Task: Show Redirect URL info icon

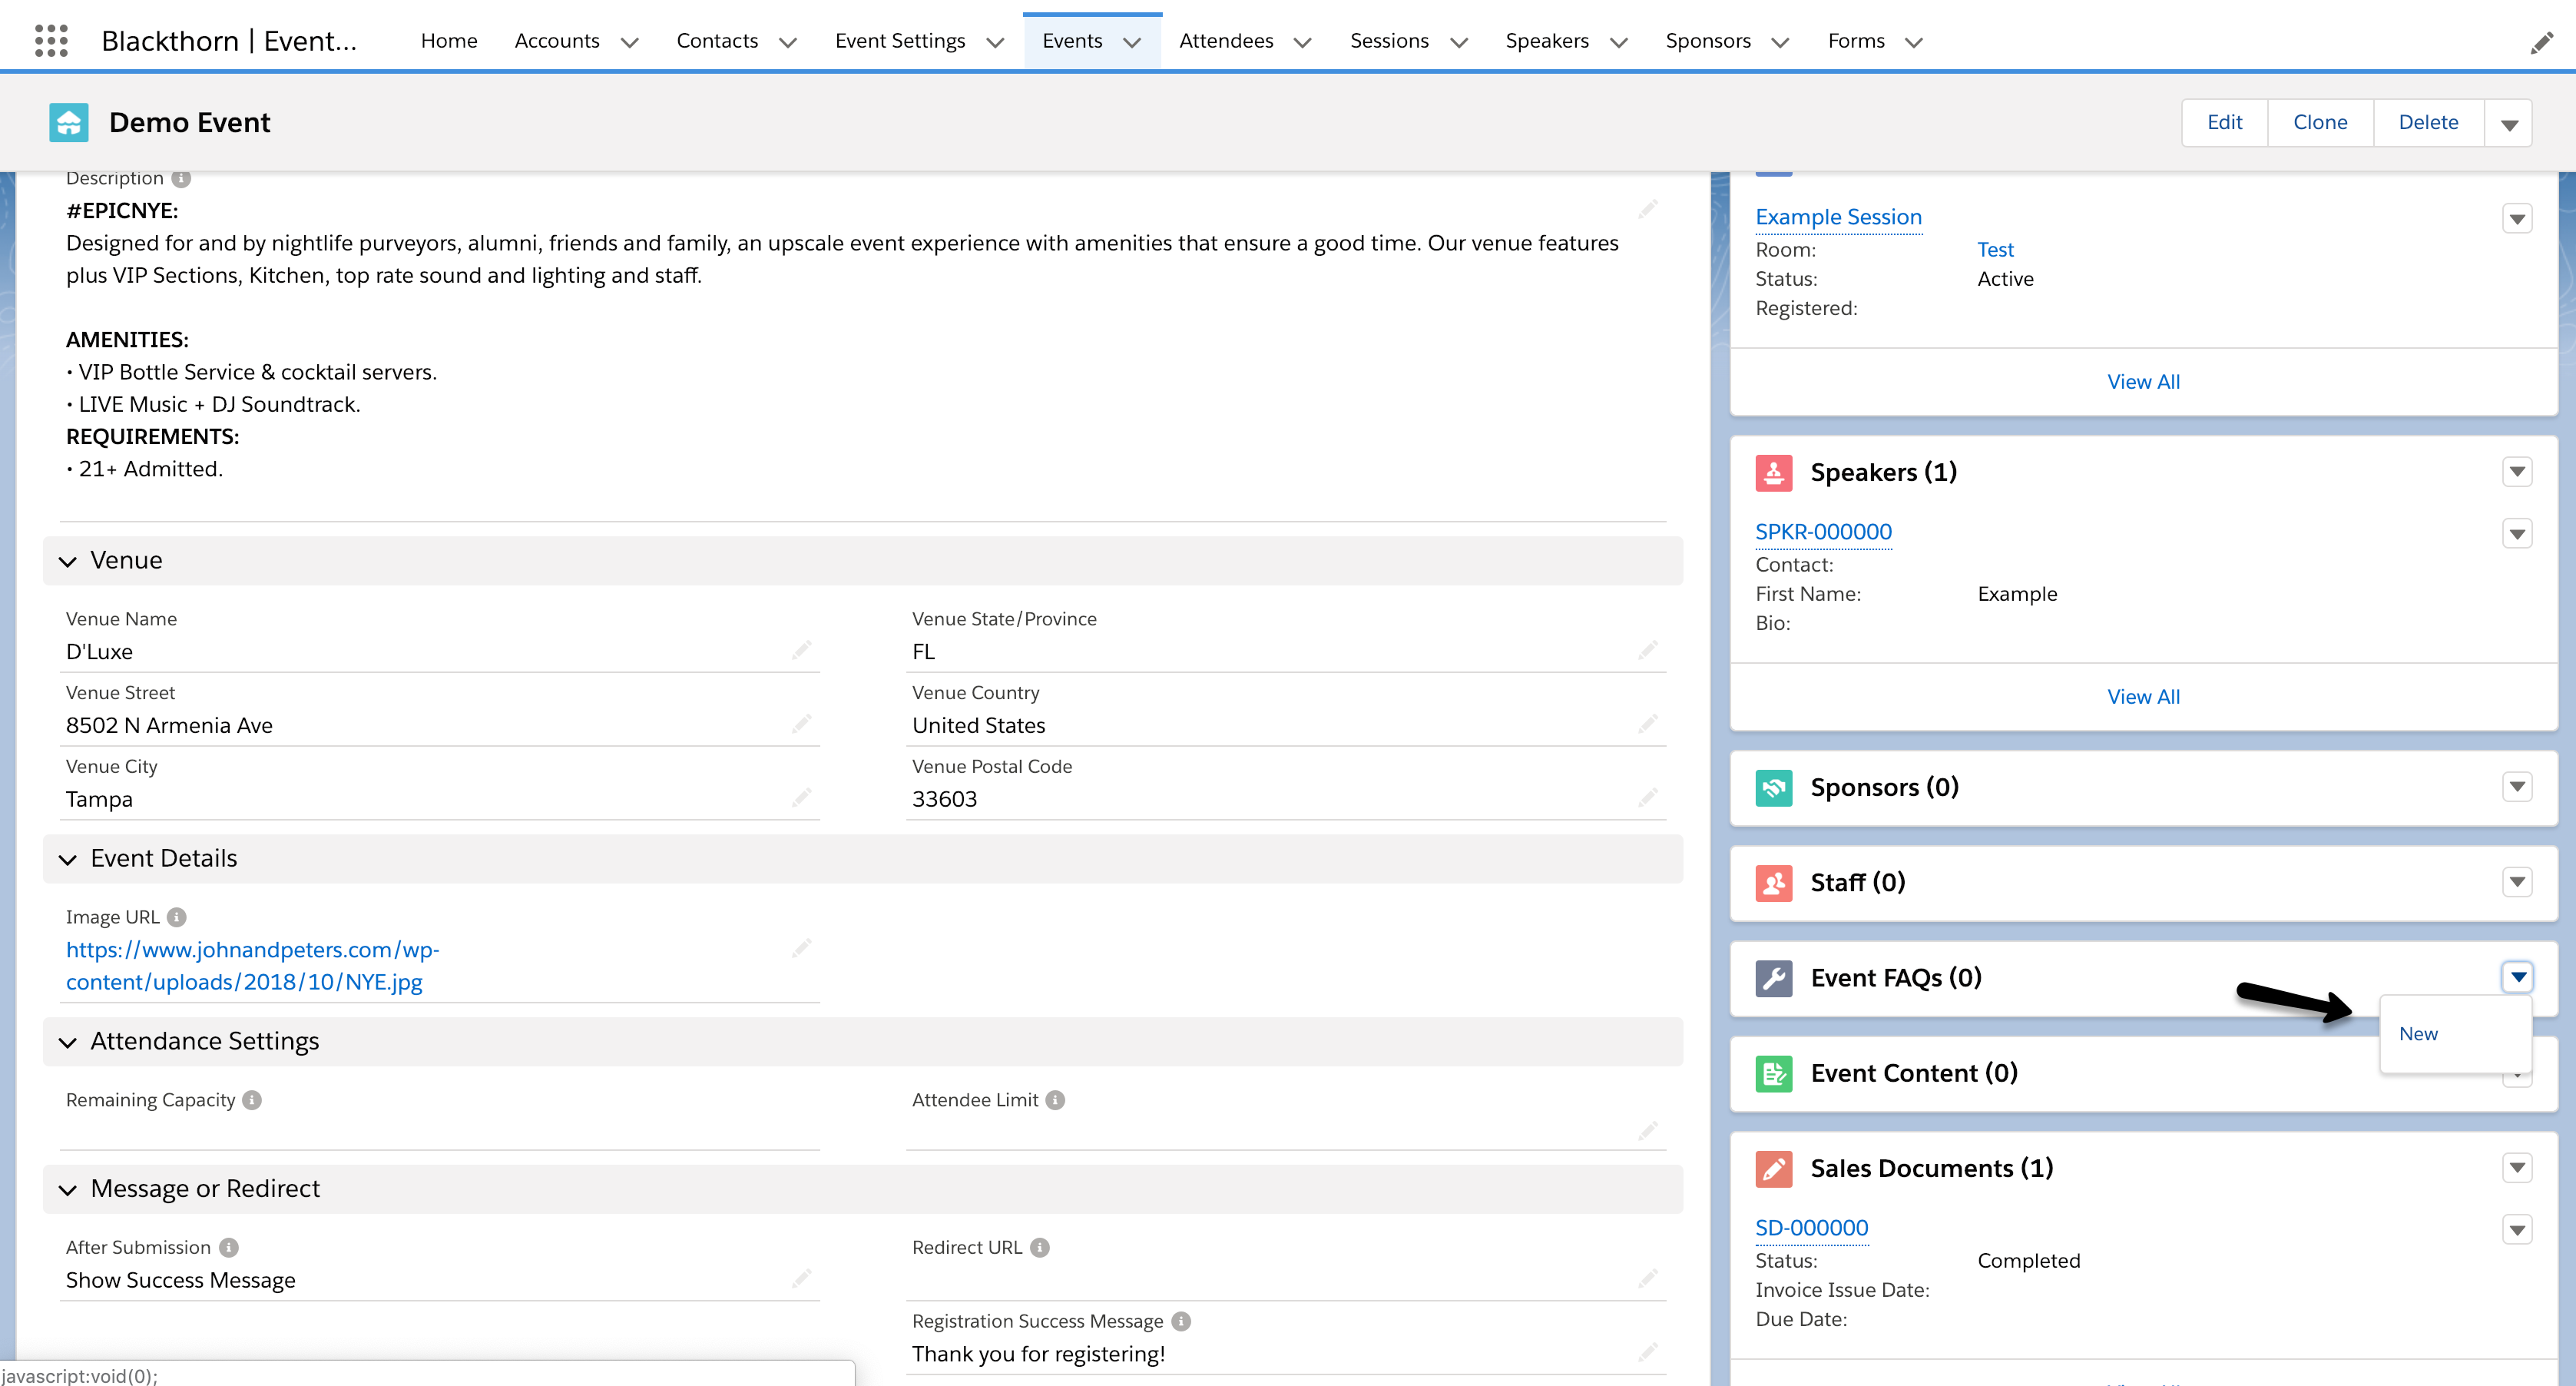Action: click(1040, 1247)
